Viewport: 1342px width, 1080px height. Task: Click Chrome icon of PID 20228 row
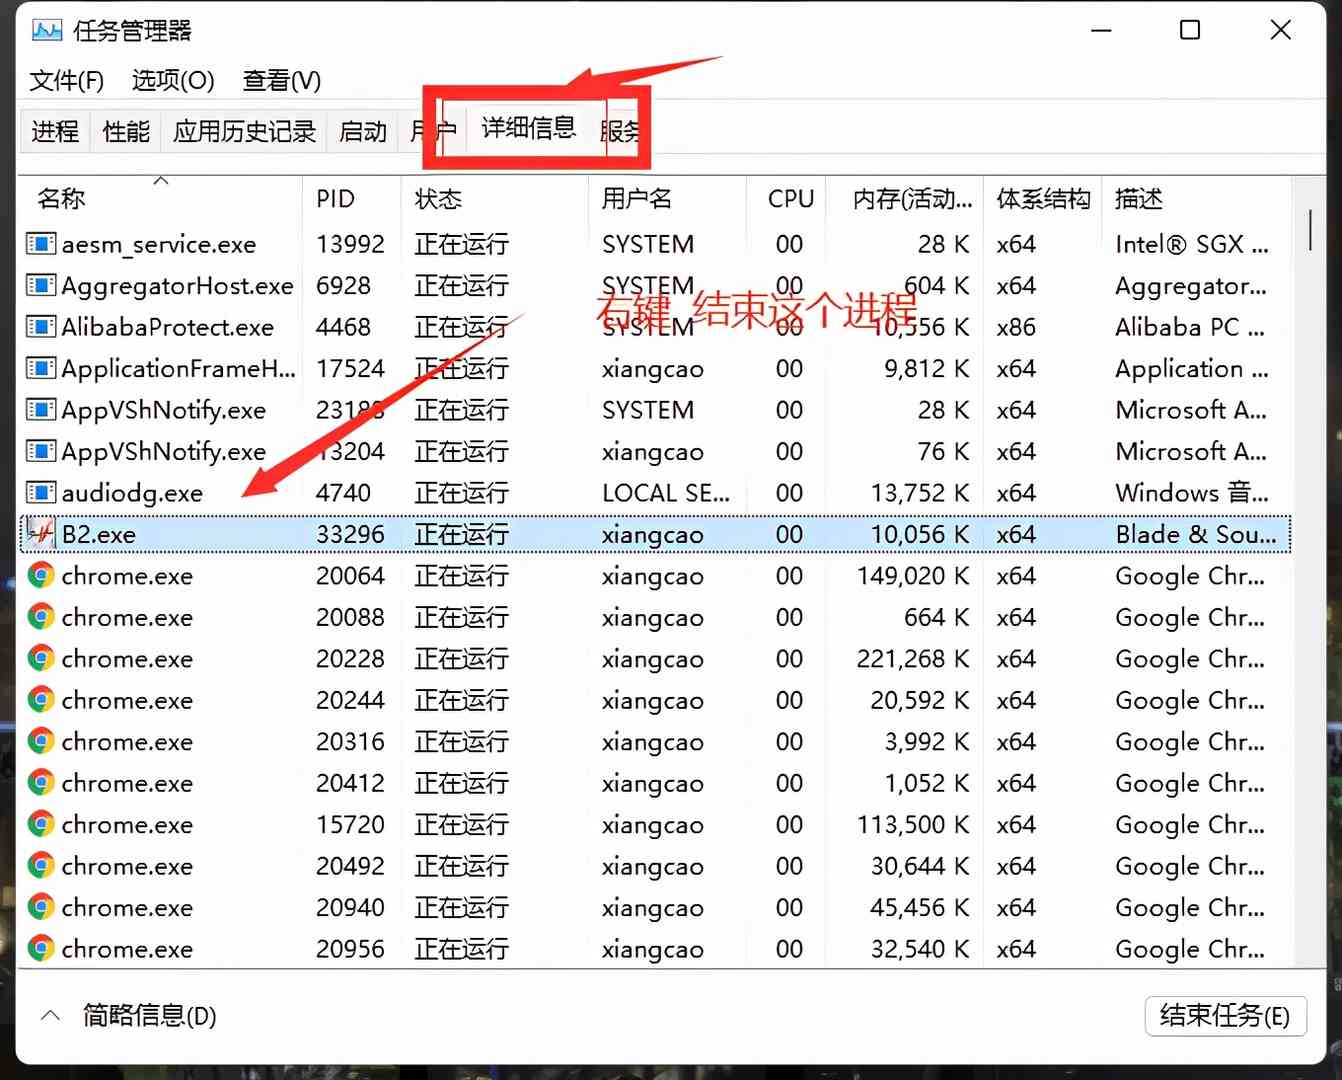click(41, 659)
